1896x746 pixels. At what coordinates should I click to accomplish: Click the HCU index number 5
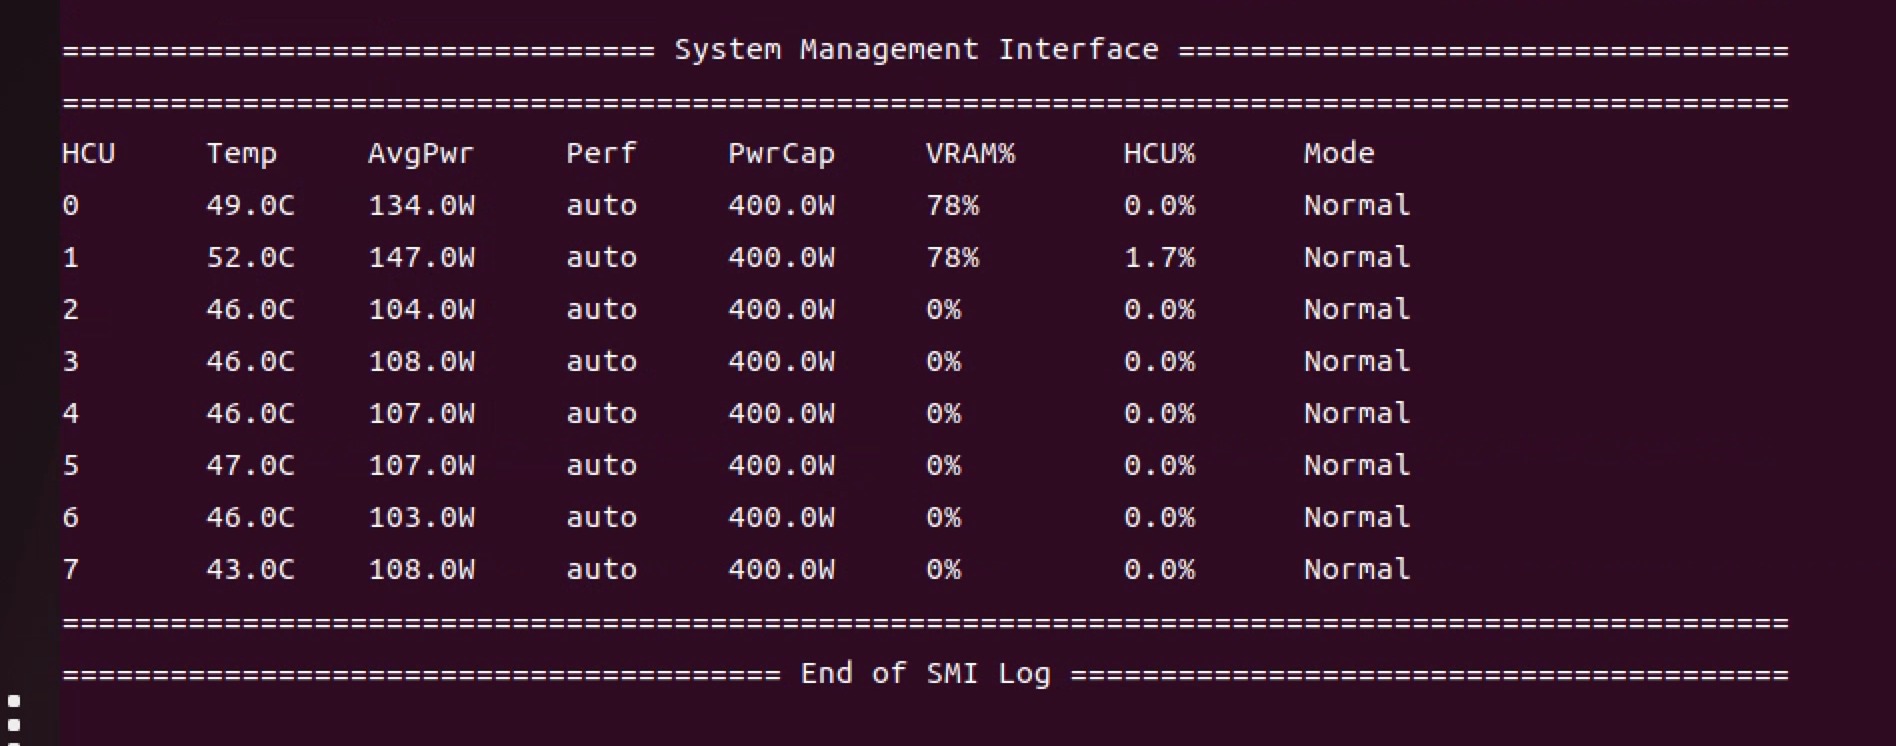70,465
